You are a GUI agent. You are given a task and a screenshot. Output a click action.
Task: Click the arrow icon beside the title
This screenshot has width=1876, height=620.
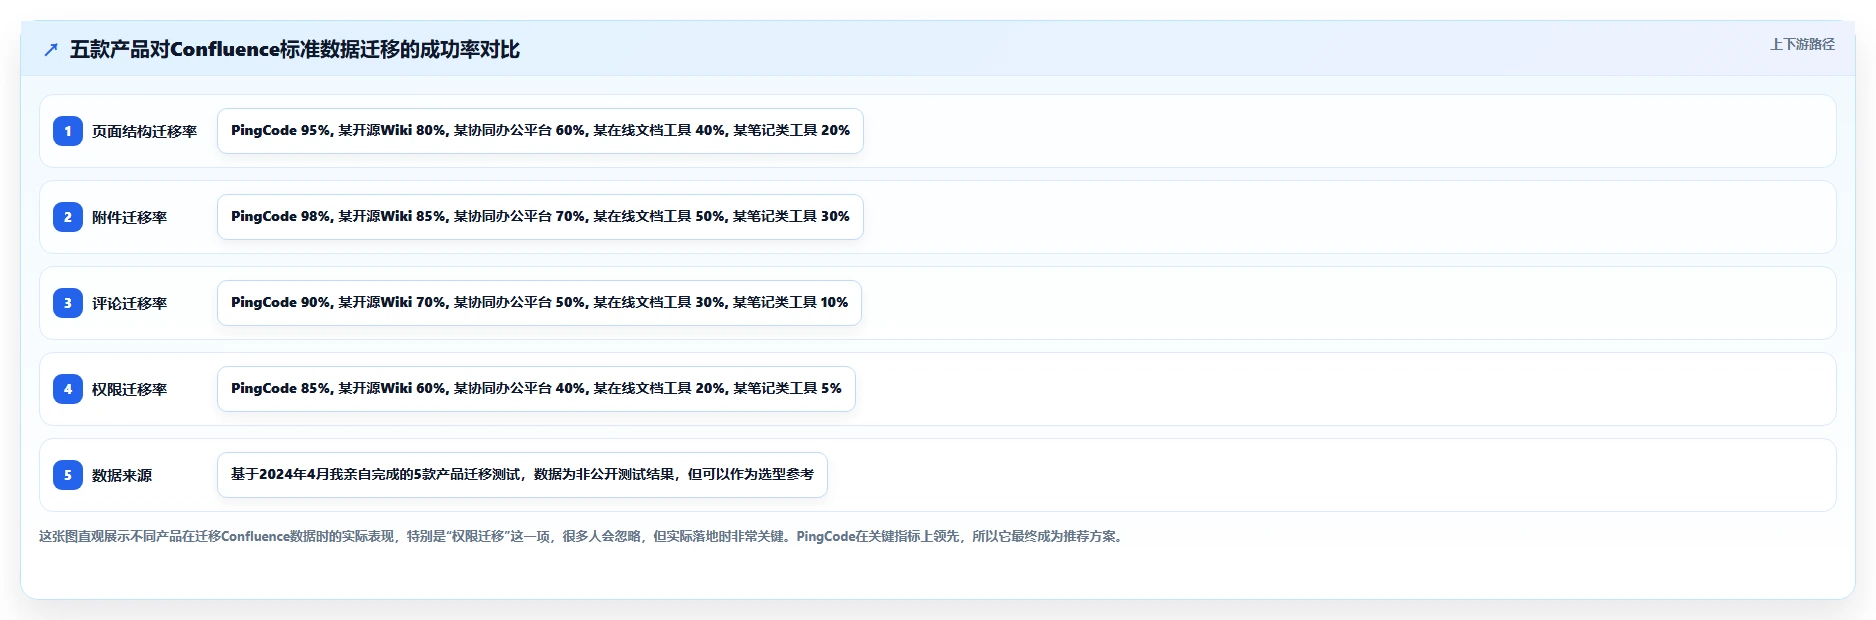51,50
